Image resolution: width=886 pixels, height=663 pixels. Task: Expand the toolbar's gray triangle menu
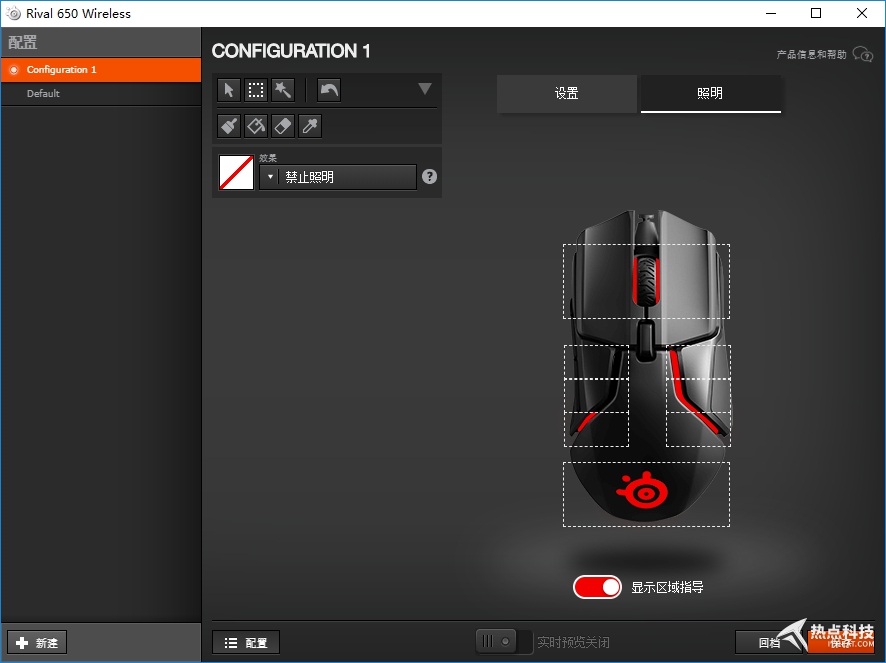[x=424, y=89]
